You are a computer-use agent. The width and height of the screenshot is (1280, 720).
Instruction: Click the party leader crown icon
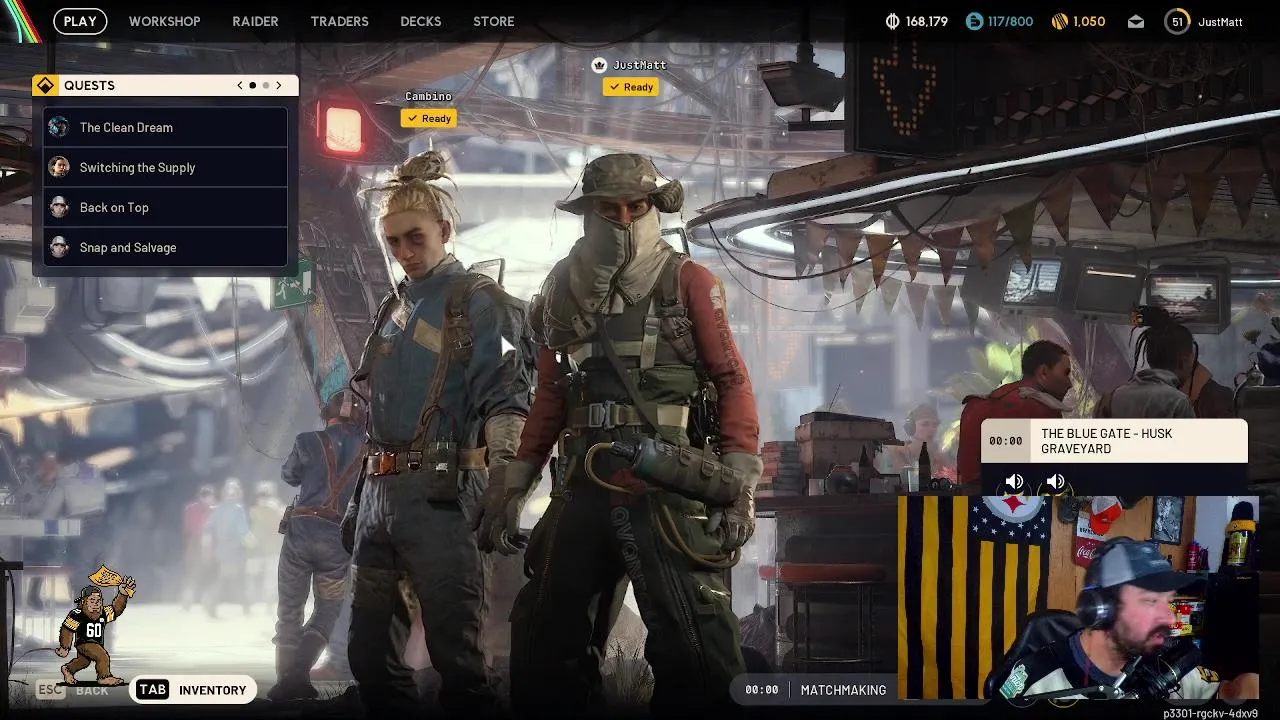(x=599, y=65)
